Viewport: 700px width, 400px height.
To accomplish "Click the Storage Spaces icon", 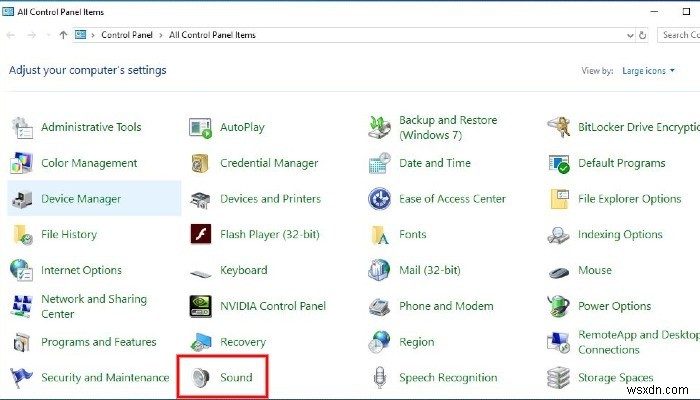I will (x=558, y=378).
